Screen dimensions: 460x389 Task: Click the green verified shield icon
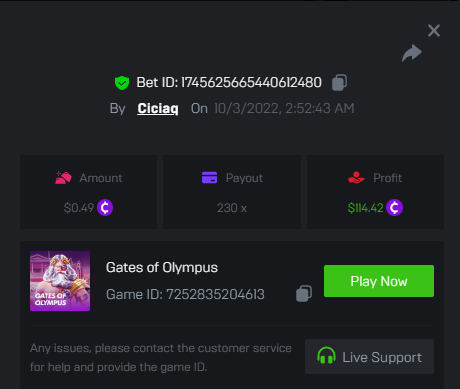coord(122,83)
